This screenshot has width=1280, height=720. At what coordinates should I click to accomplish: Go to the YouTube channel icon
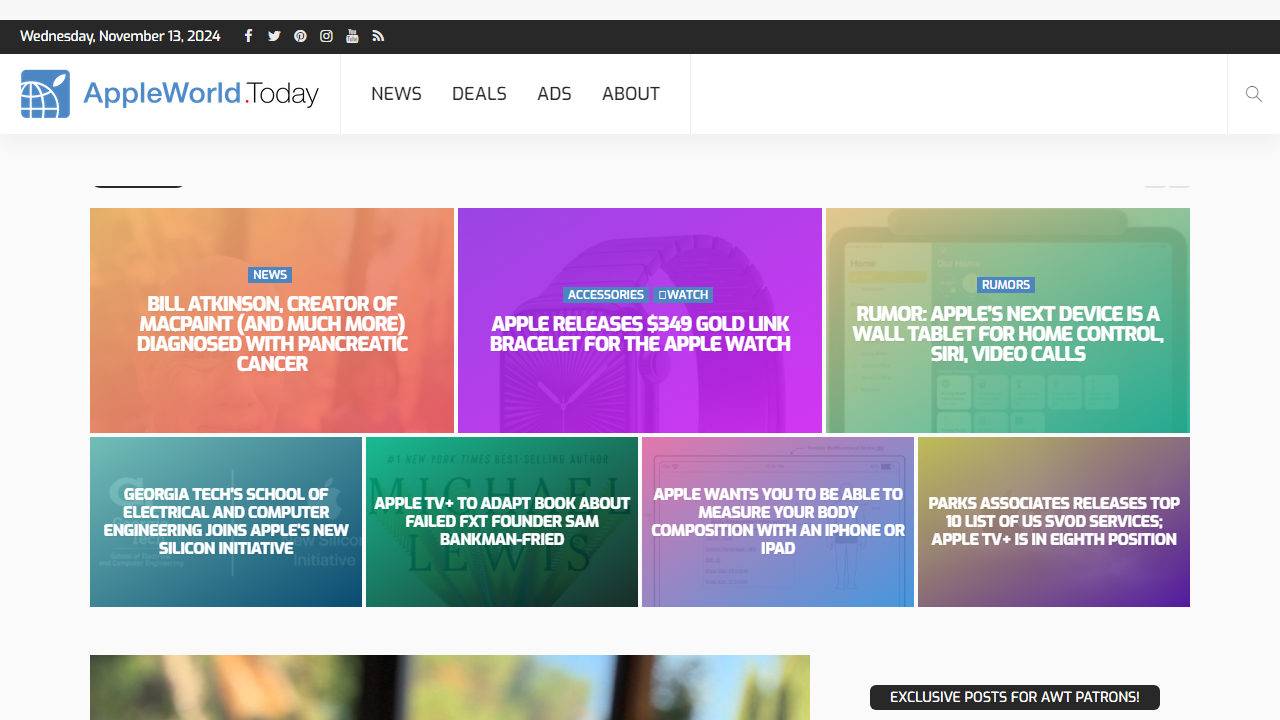pyautogui.click(x=352, y=36)
